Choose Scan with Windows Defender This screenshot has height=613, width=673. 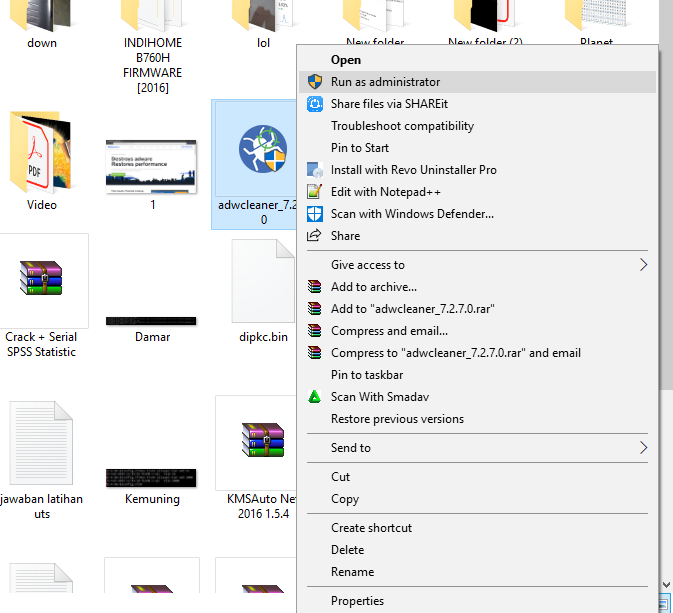click(x=477, y=214)
